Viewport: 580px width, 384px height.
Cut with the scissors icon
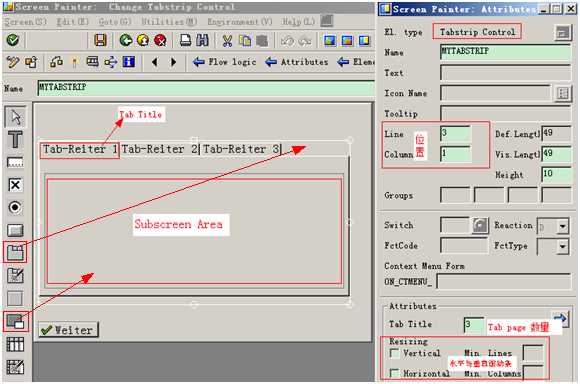coord(227,40)
